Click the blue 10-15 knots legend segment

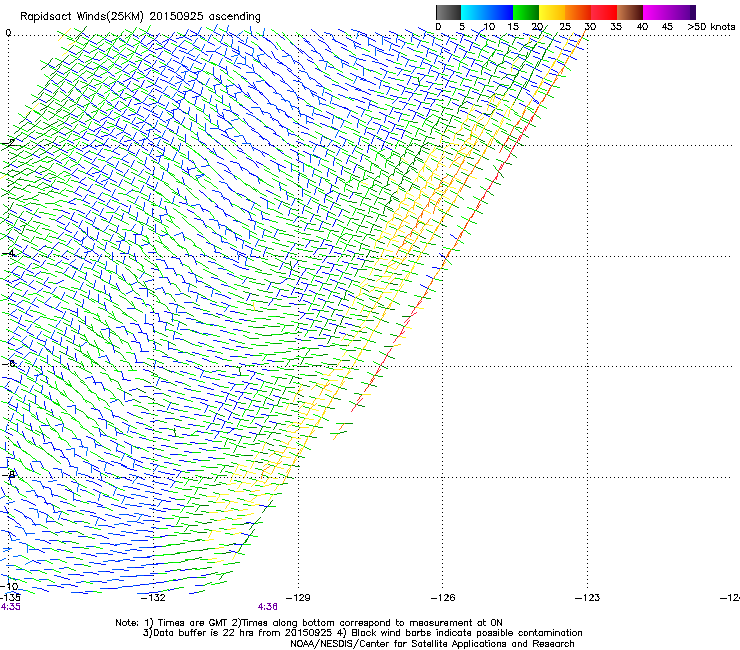click(500, 12)
